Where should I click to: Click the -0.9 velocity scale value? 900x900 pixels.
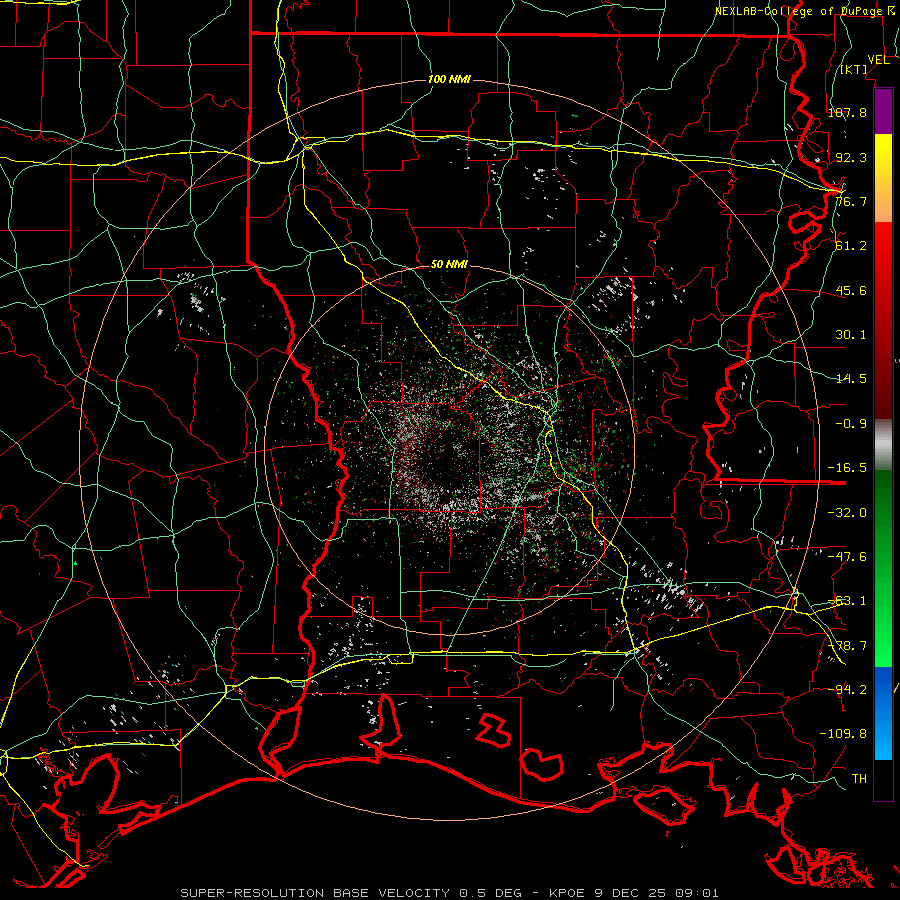pyautogui.click(x=851, y=424)
